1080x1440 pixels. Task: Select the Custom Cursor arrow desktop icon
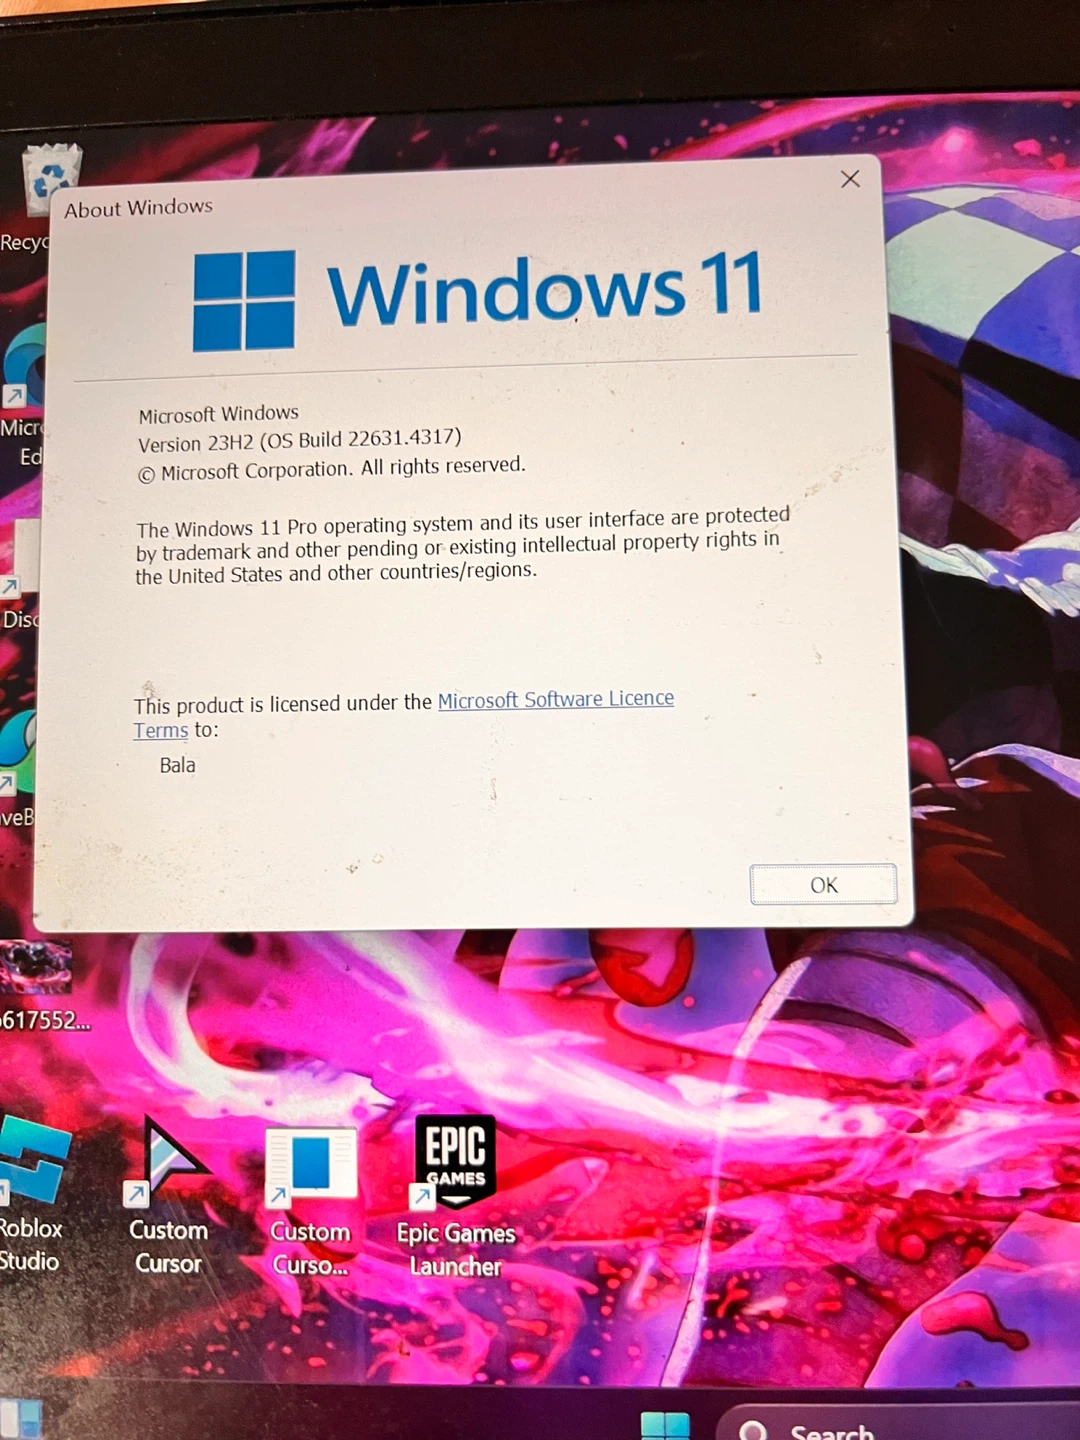coord(169,1196)
